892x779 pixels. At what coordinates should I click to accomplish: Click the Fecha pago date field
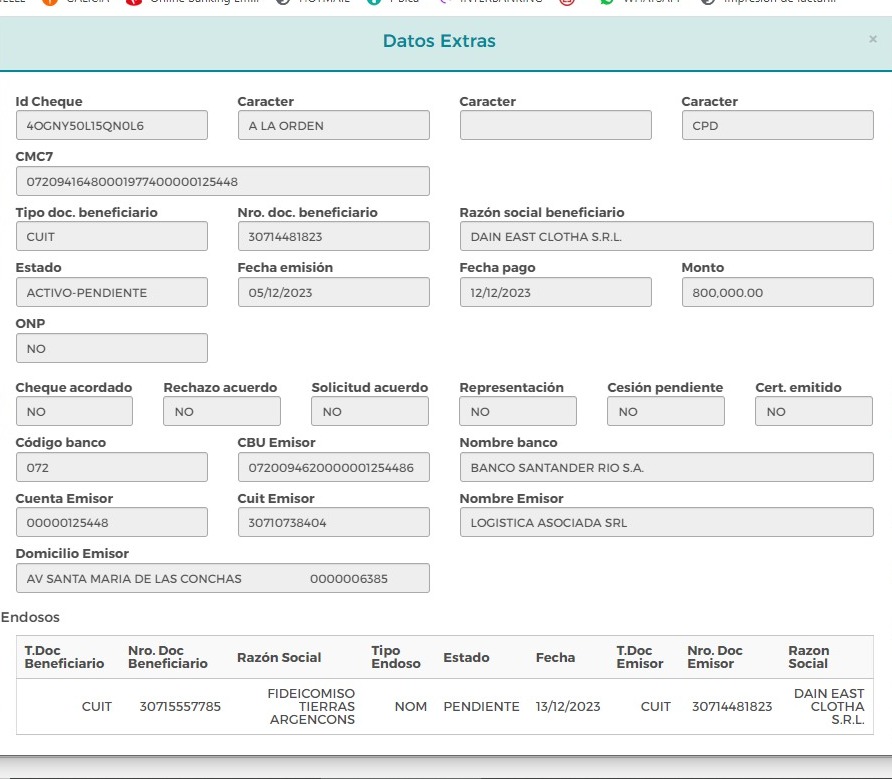(555, 292)
